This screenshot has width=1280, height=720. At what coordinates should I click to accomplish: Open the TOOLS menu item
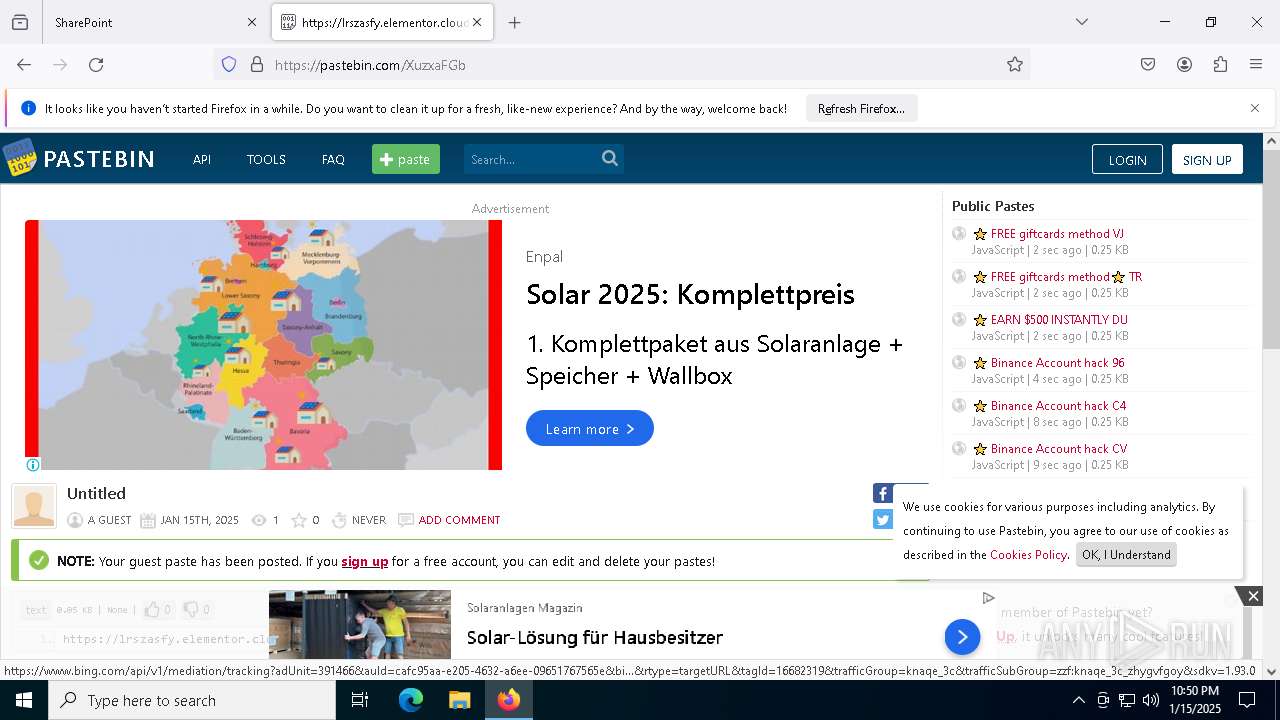tap(266, 159)
